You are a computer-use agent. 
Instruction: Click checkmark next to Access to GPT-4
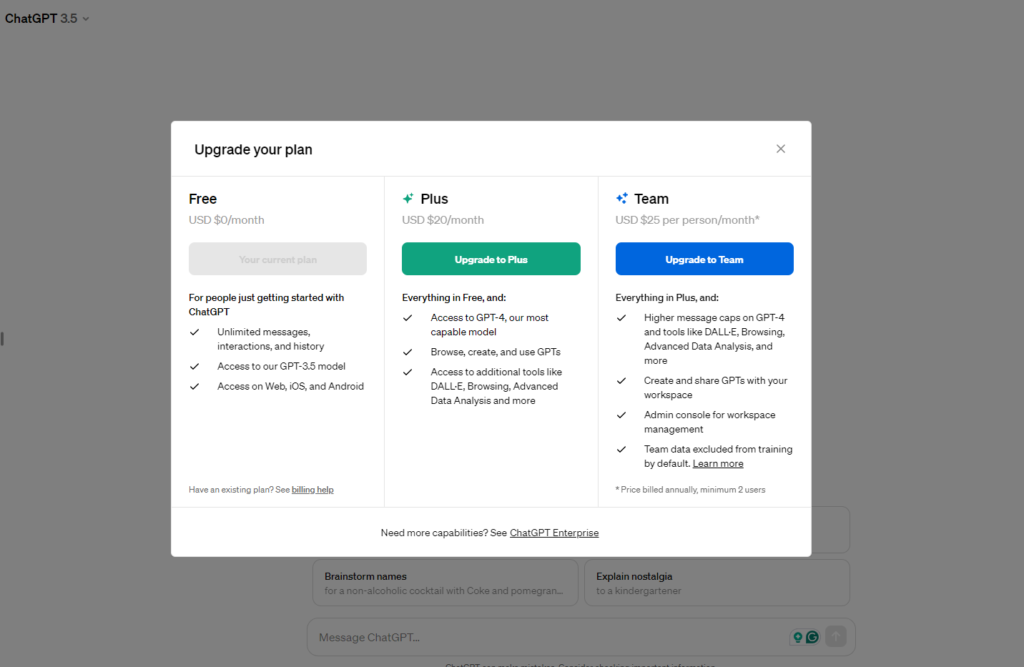pyautogui.click(x=408, y=318)
